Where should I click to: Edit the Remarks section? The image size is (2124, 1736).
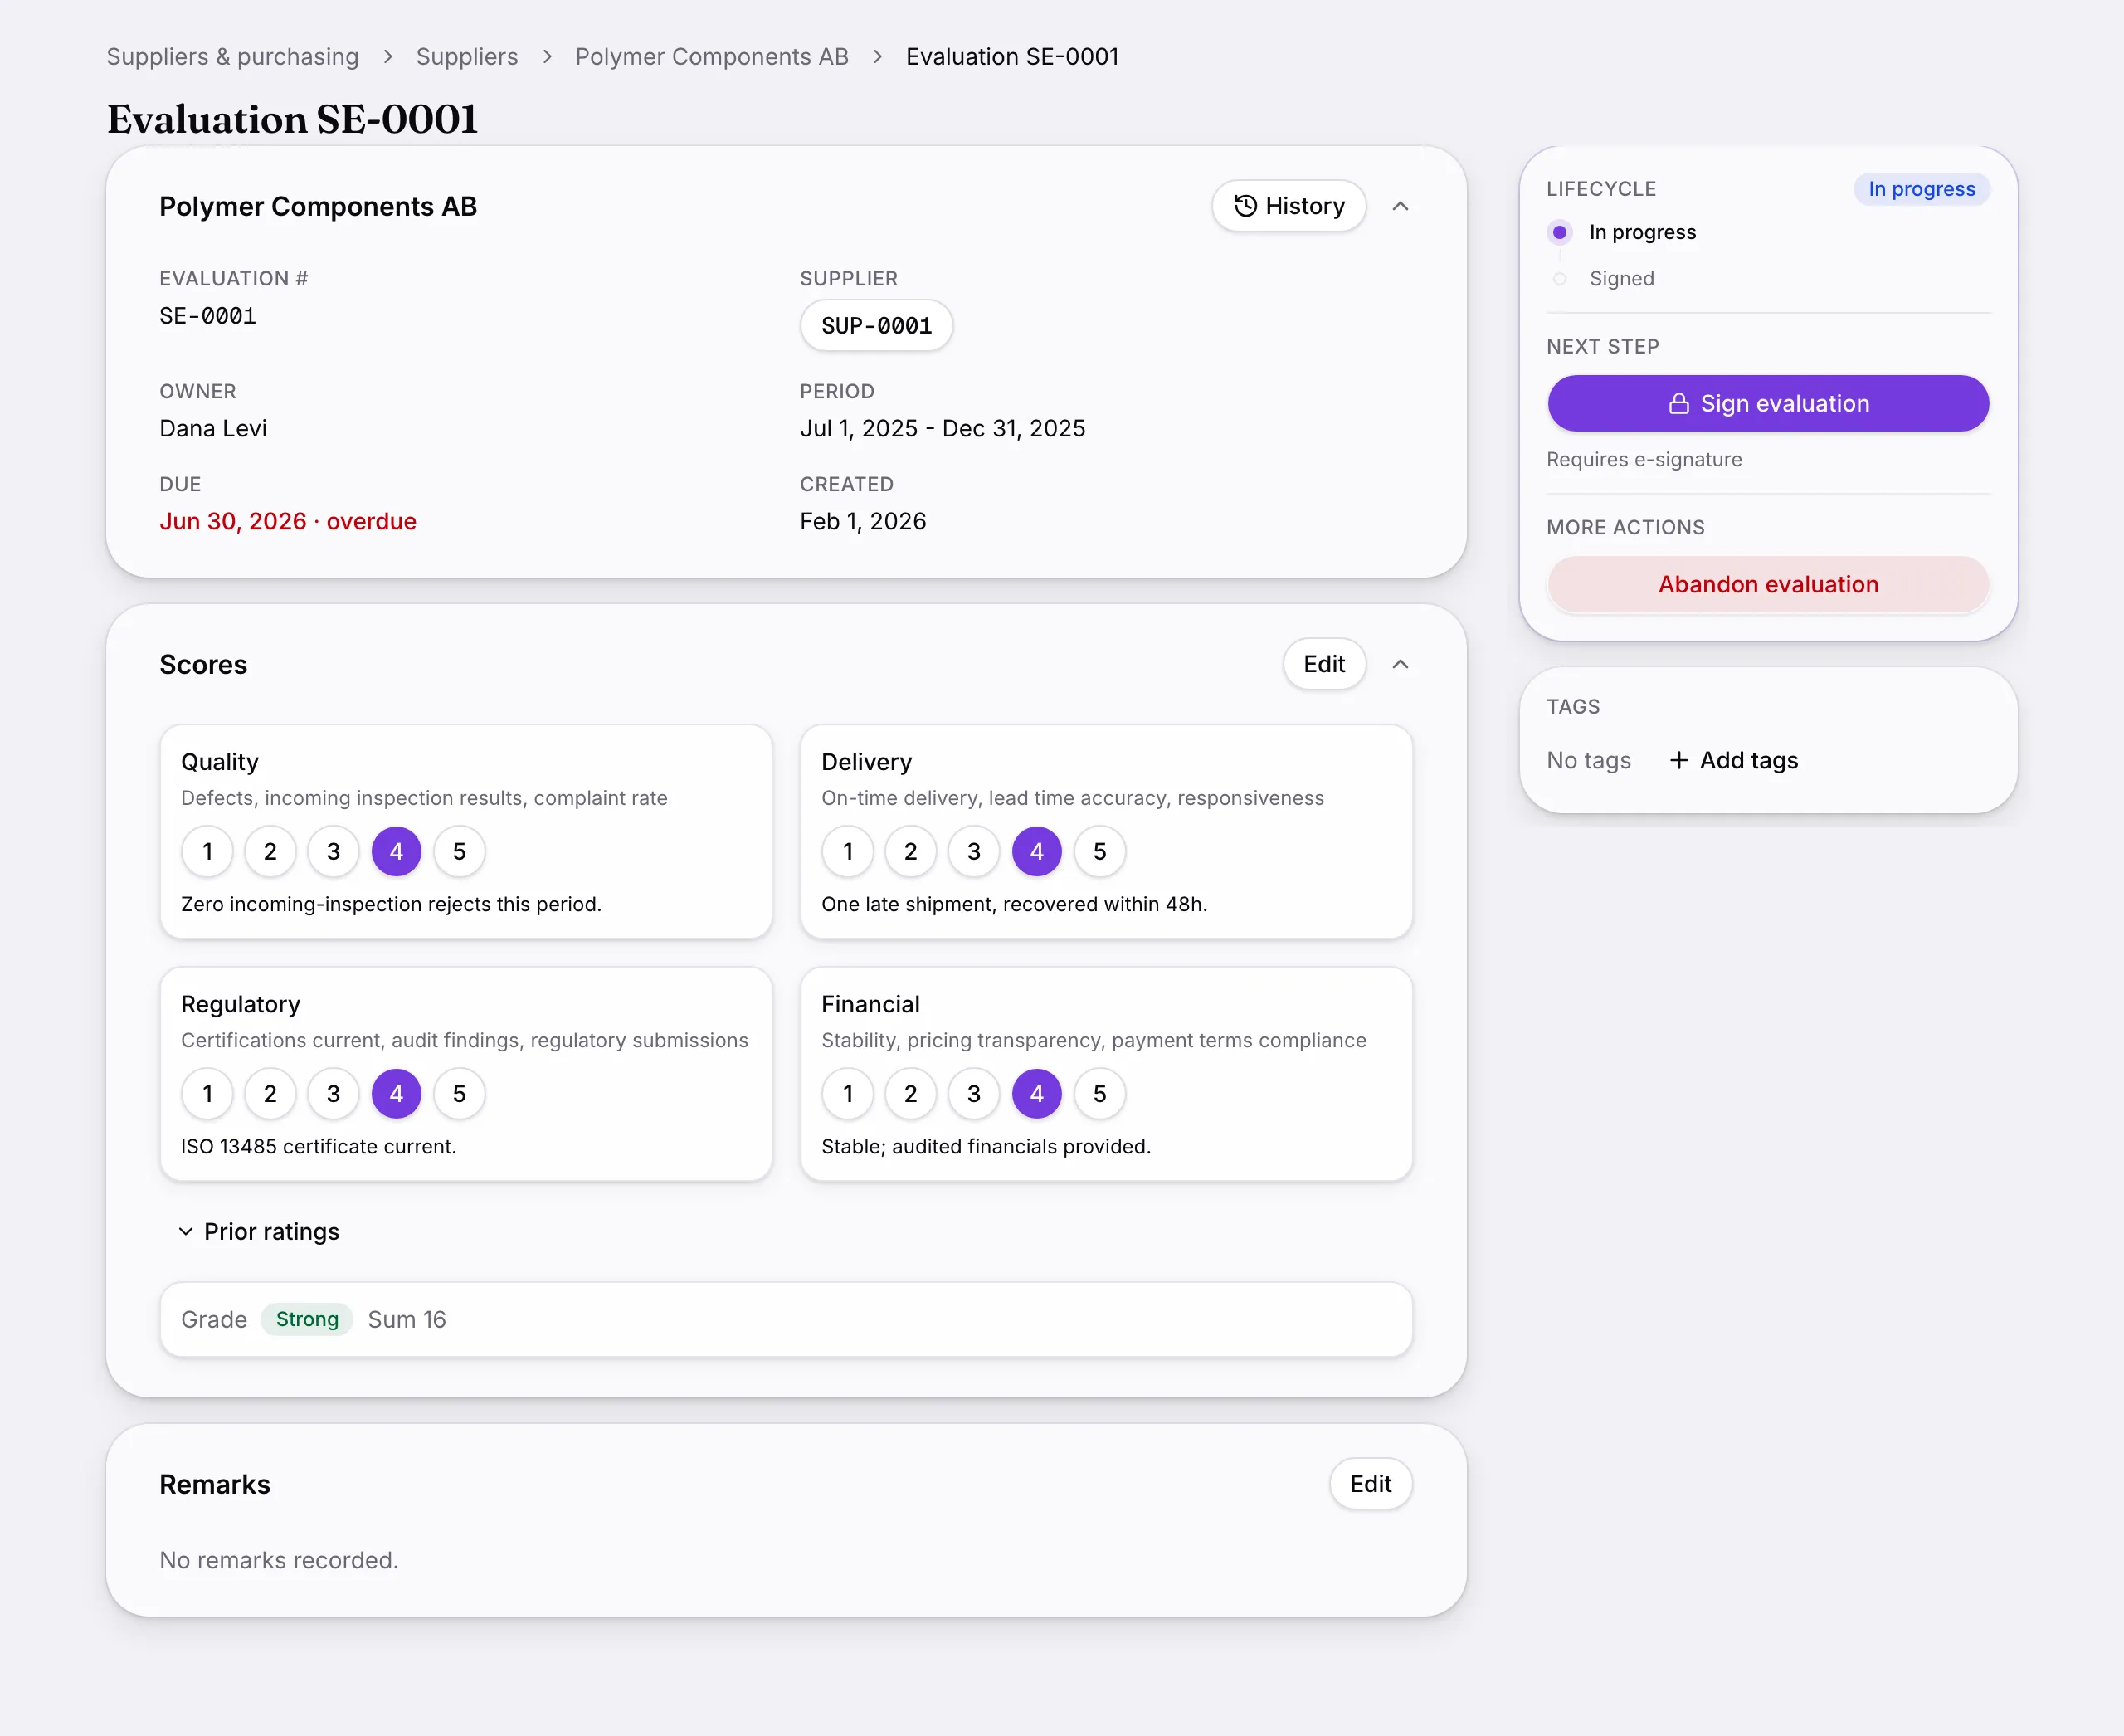[1370, 1484]
